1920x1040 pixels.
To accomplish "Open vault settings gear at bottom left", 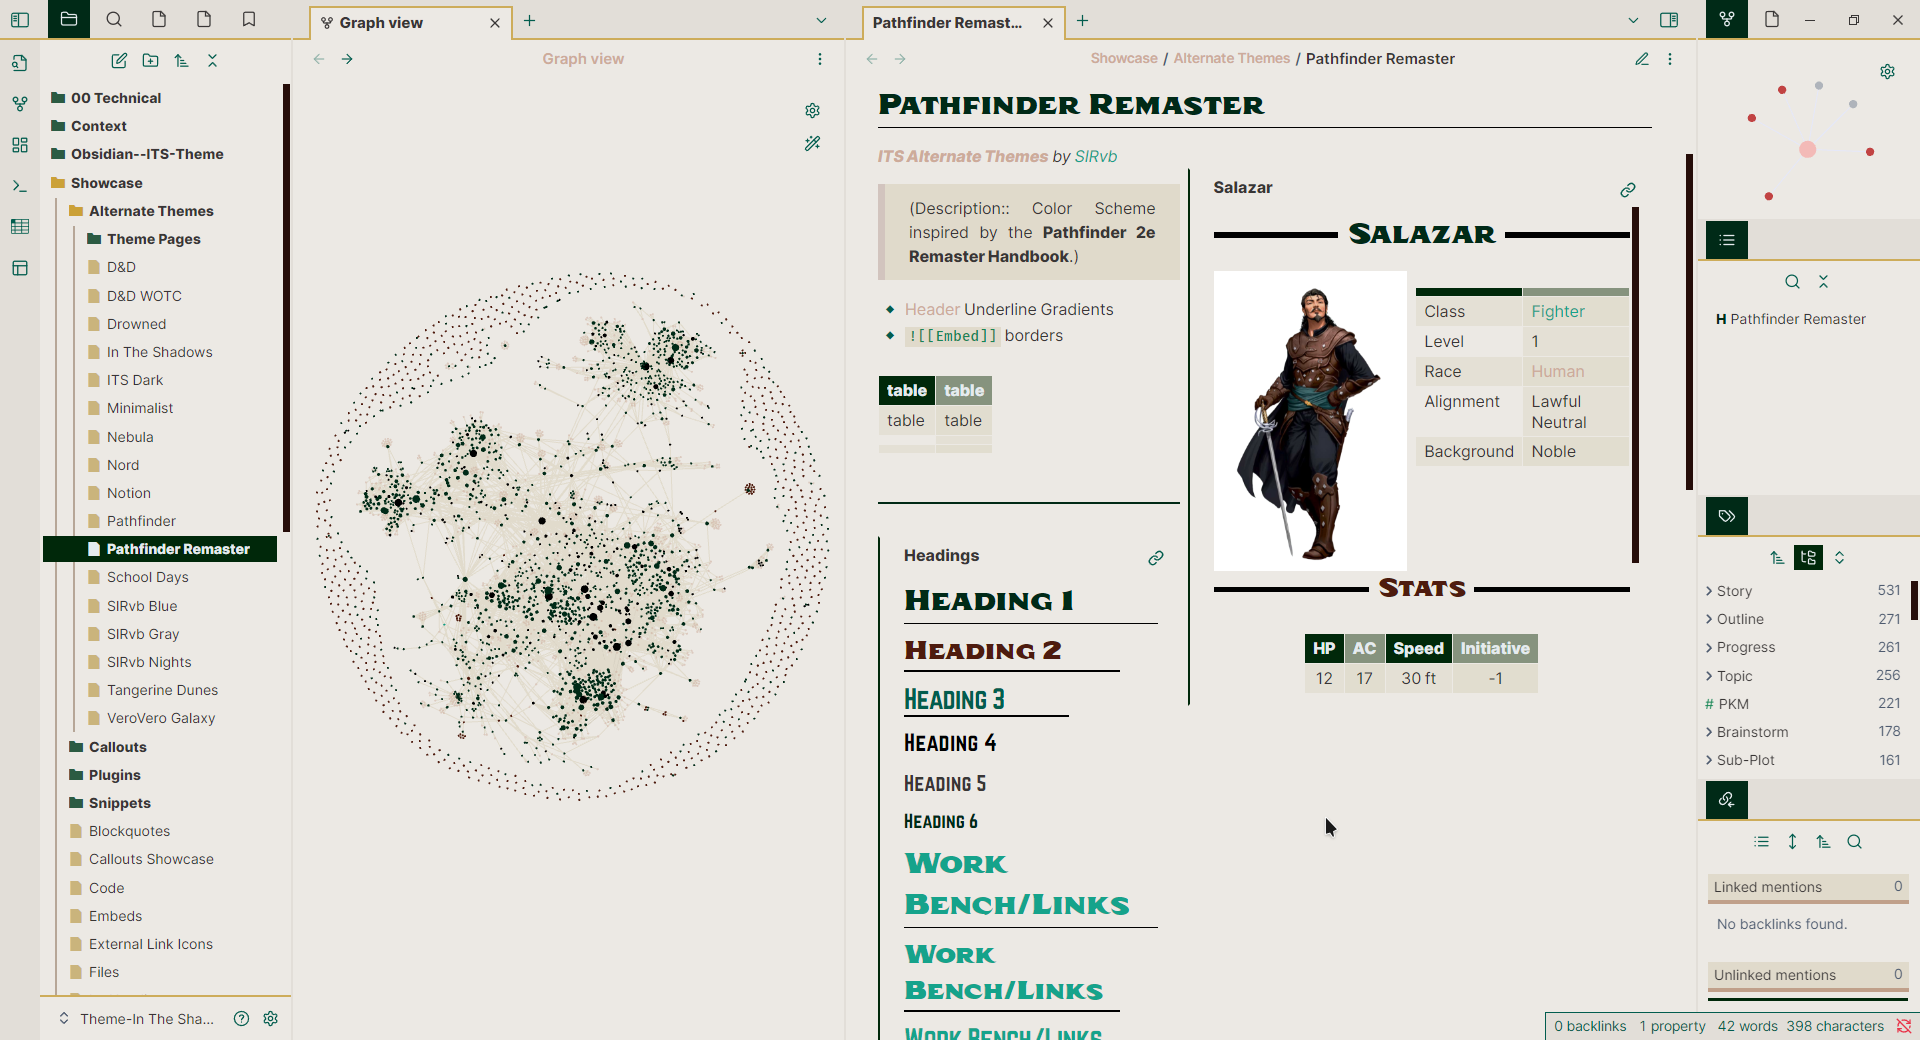I will click(270, 1018).
